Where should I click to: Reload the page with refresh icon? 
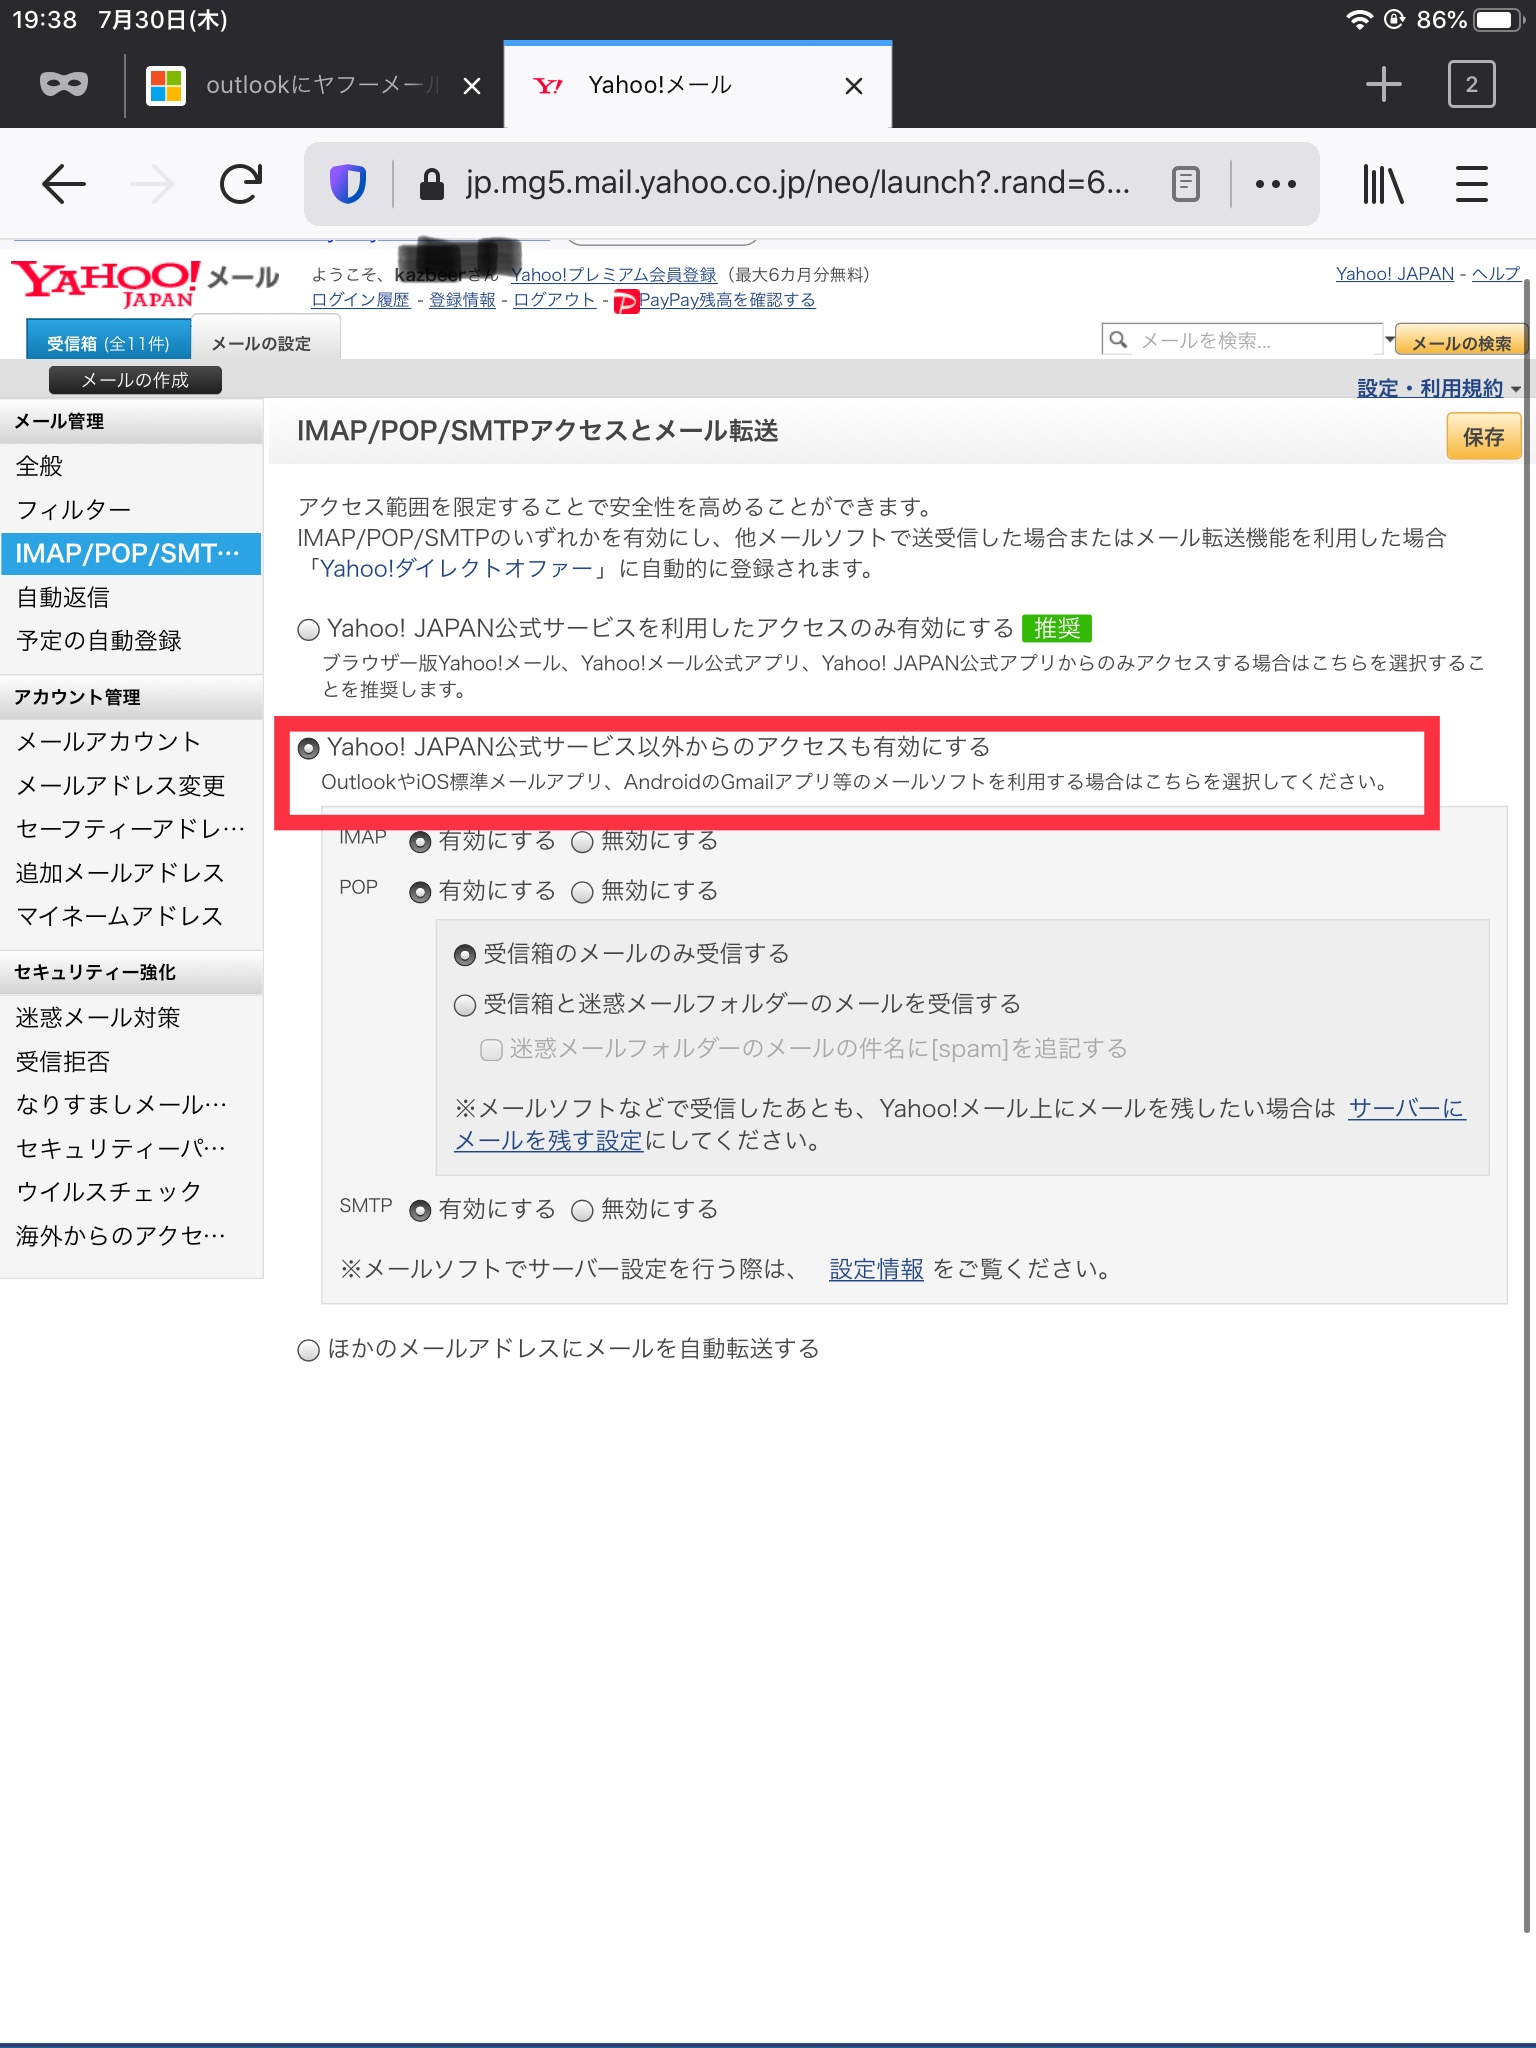click(x=241, y=184)
